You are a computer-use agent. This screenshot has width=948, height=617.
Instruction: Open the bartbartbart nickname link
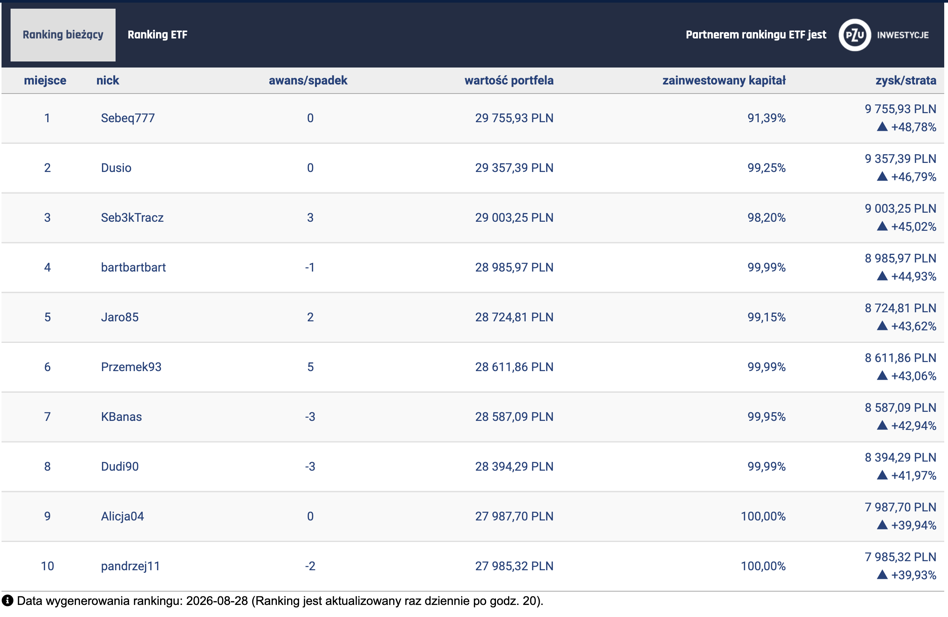tap(133, 267)
